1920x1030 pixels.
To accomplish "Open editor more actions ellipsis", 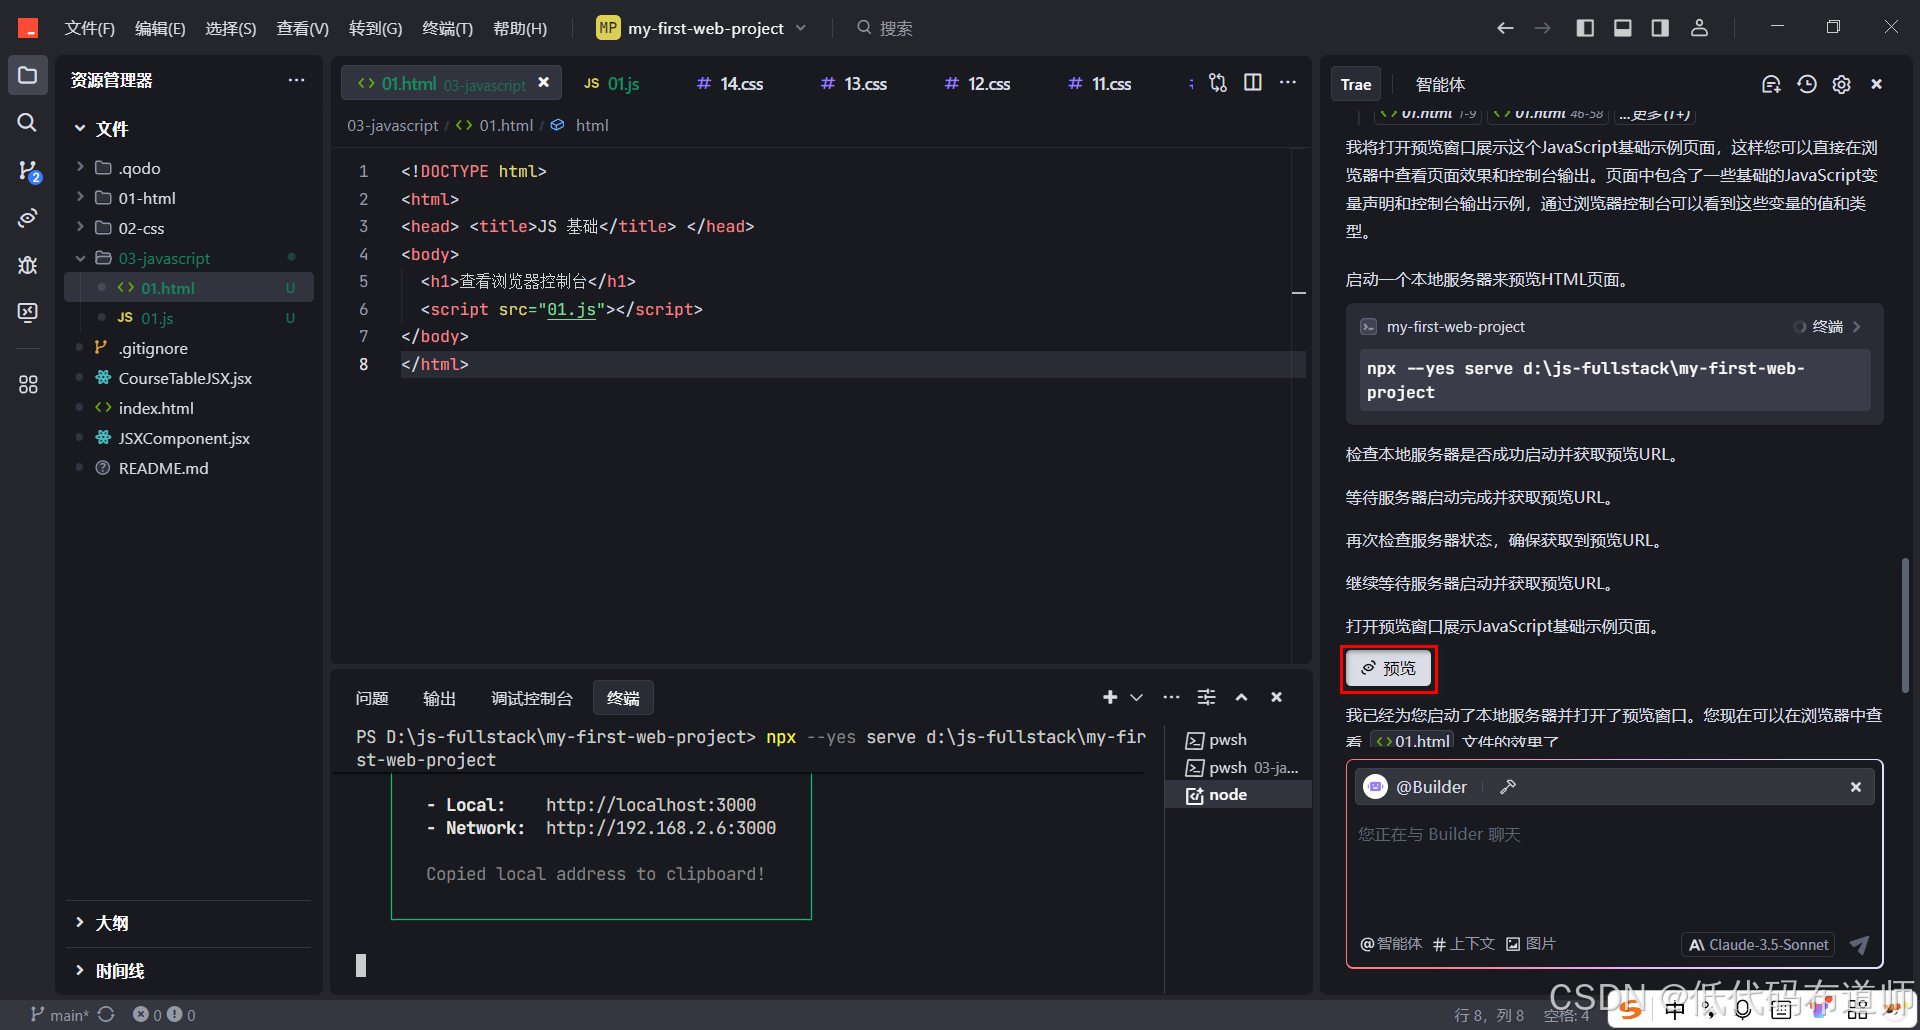I will coord(1288,83).
